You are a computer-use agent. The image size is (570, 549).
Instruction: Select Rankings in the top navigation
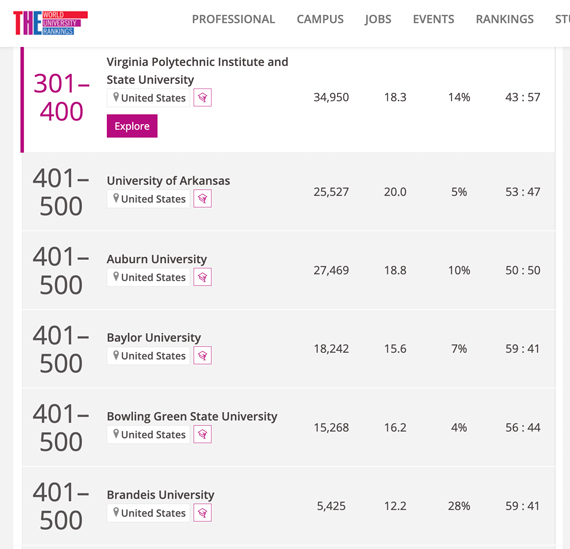coord(505,19)
